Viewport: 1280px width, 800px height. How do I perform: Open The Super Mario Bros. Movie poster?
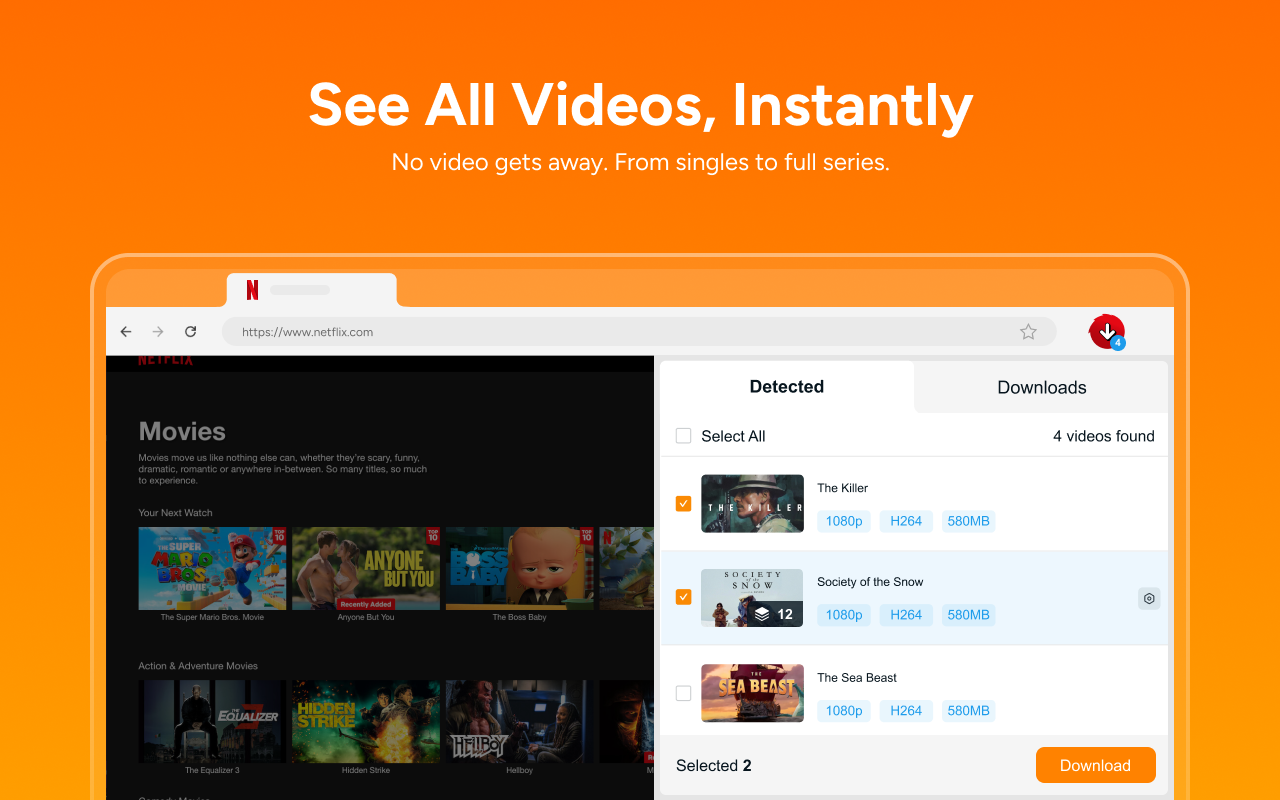[x=212, y=568]
